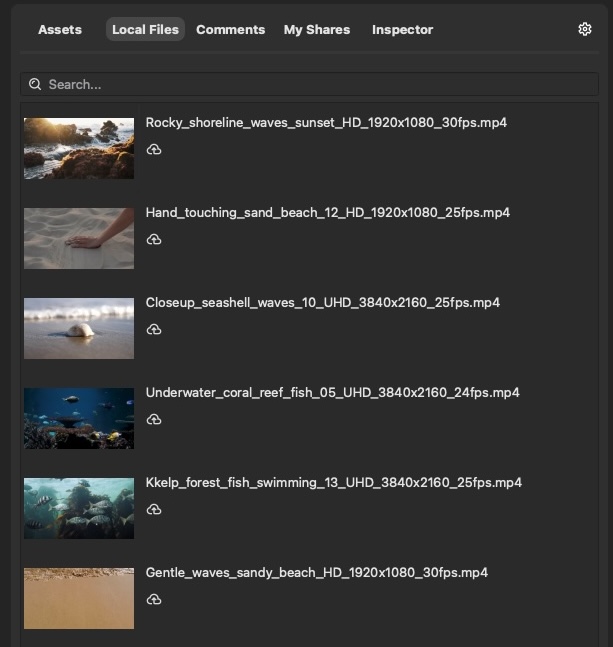This screenshot has width=613, height=647.
Task: Upload Kkelp_forest_fish_swimming using its cloud icon
Action: pos(154,510)
